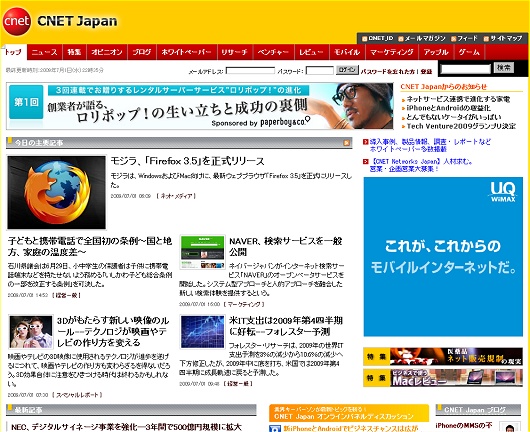Open CNET Networks Japan 人材求む link
Image resolution: width=530 pixels, height=432 pixels.
pyautogui.click(x=421, y=165)
